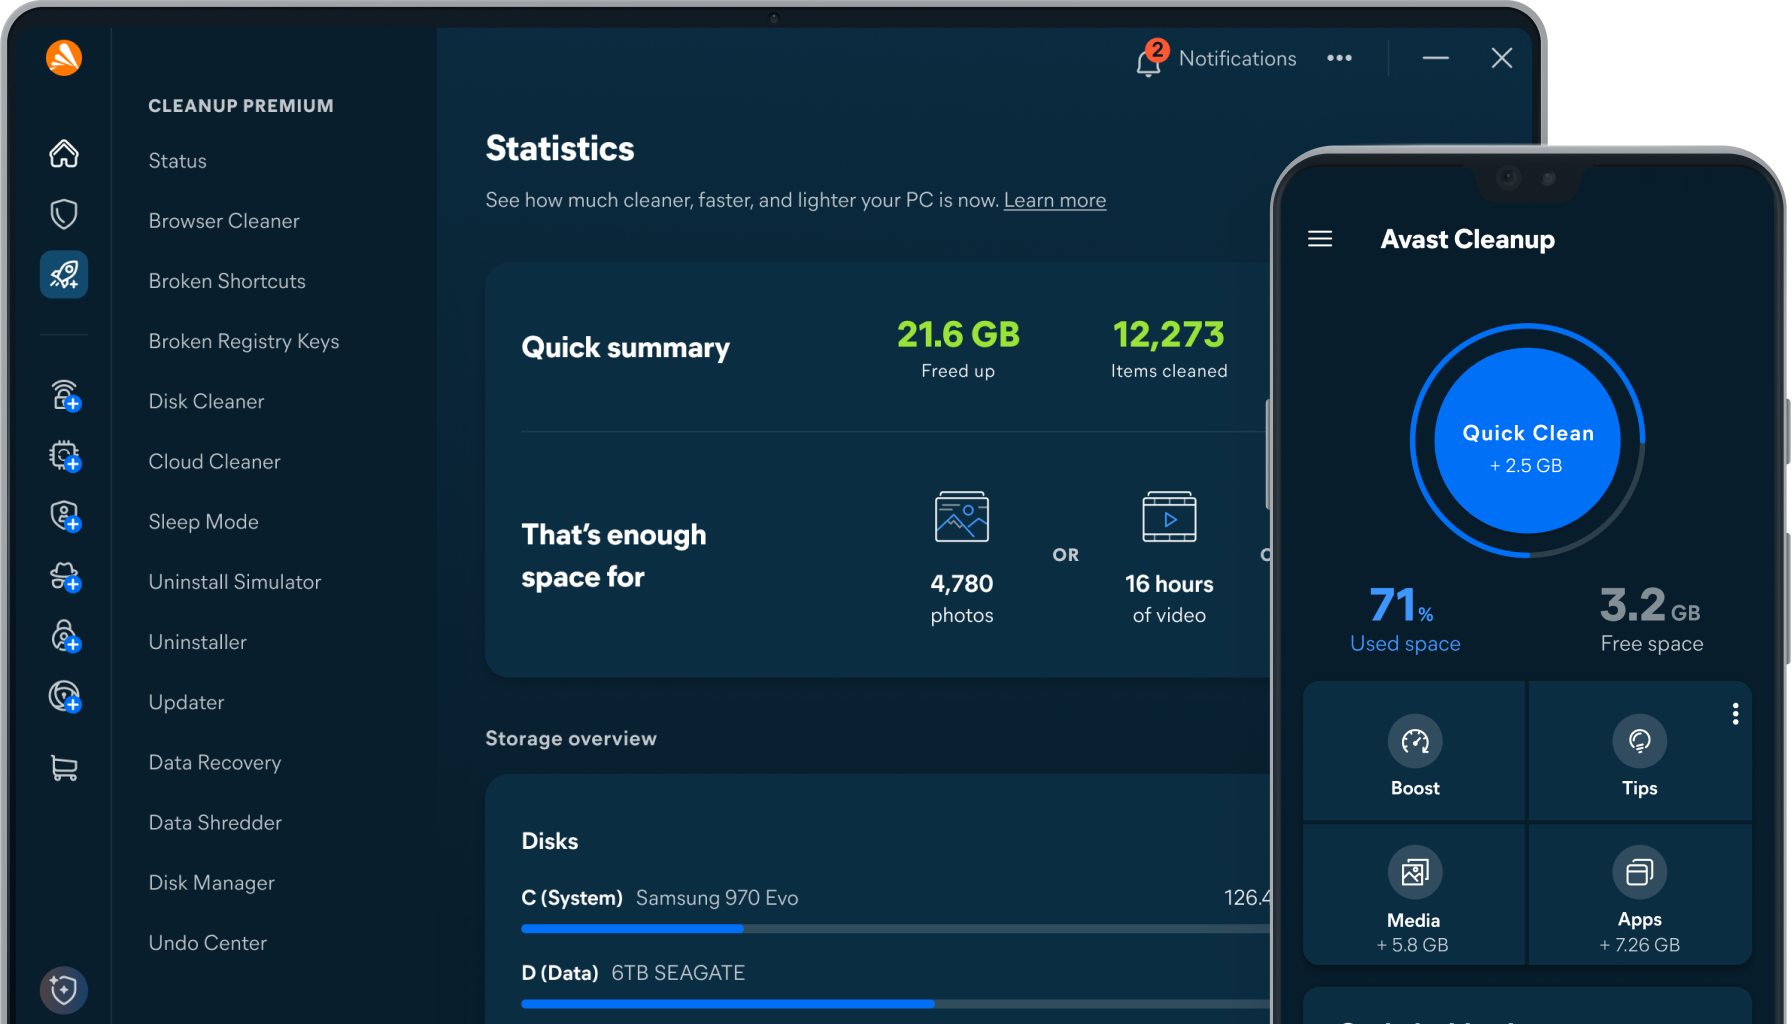
Task: Open Broken Registry Keys
Action: 244,342
